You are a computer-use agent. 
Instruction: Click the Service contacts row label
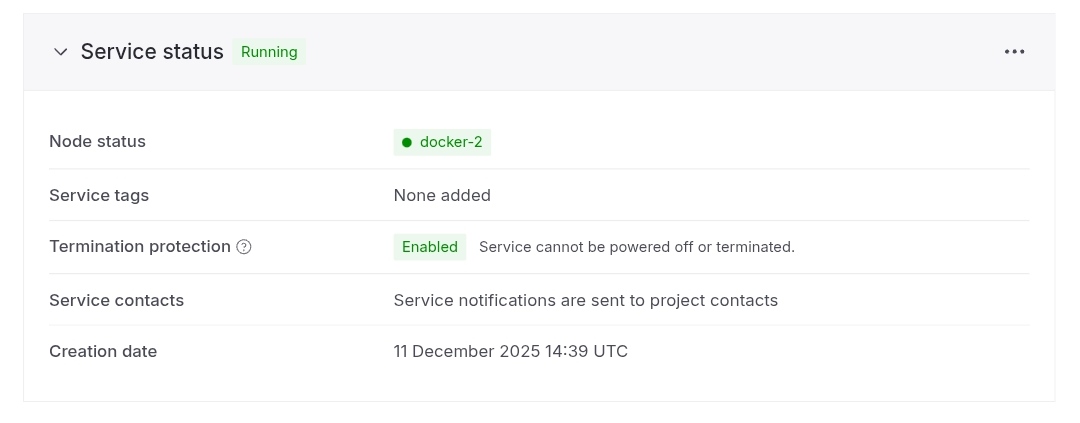pos(116,300)
